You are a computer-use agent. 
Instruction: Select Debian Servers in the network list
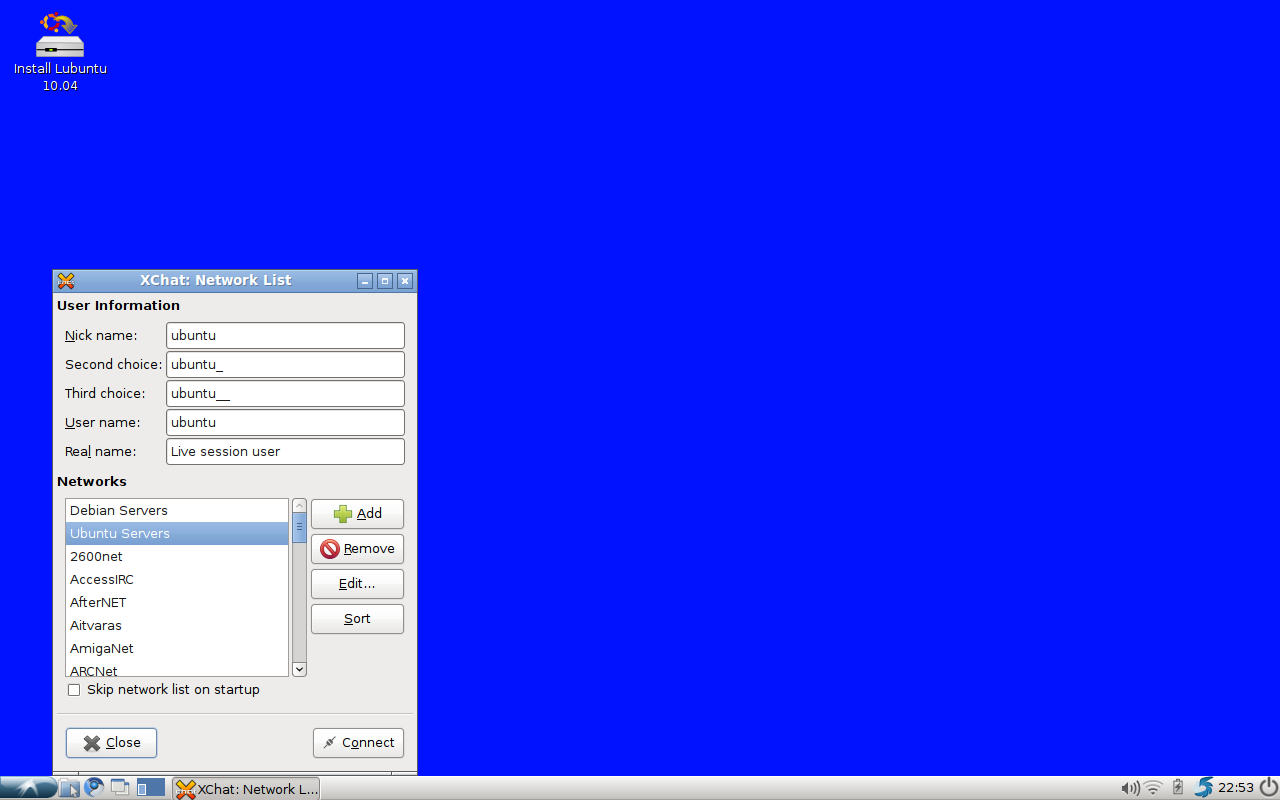177,511
